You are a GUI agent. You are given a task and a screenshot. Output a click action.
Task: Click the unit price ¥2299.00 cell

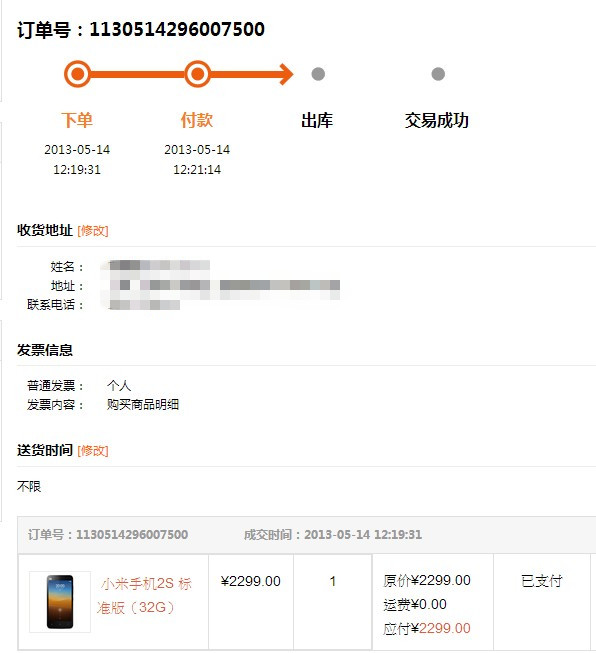tap(251, 581)
